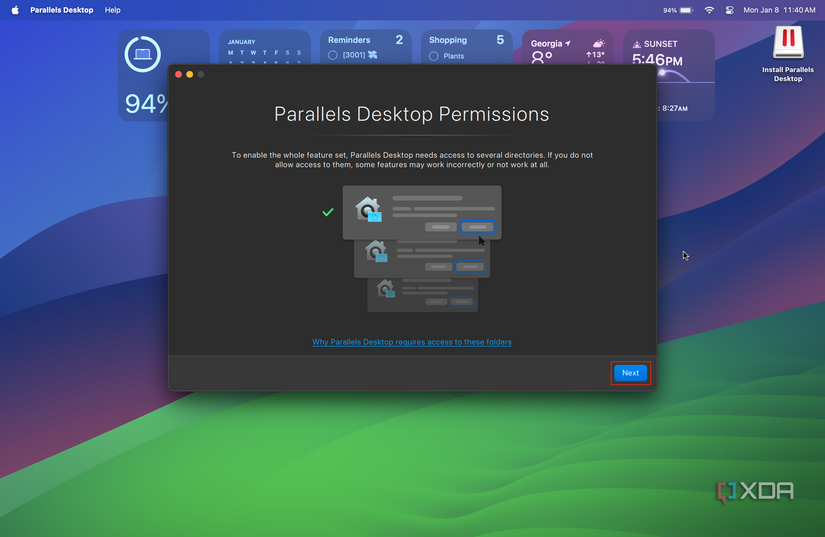Open Control Center from menu bar
Image resolution: width=825 pixels, height=537 pixels.
[x=729, y=10]
